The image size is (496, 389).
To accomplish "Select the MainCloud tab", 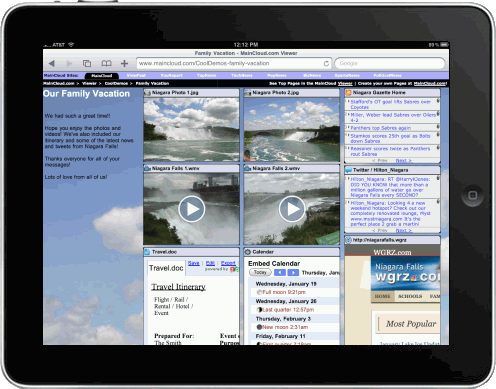I will click(x=102, y=76).
